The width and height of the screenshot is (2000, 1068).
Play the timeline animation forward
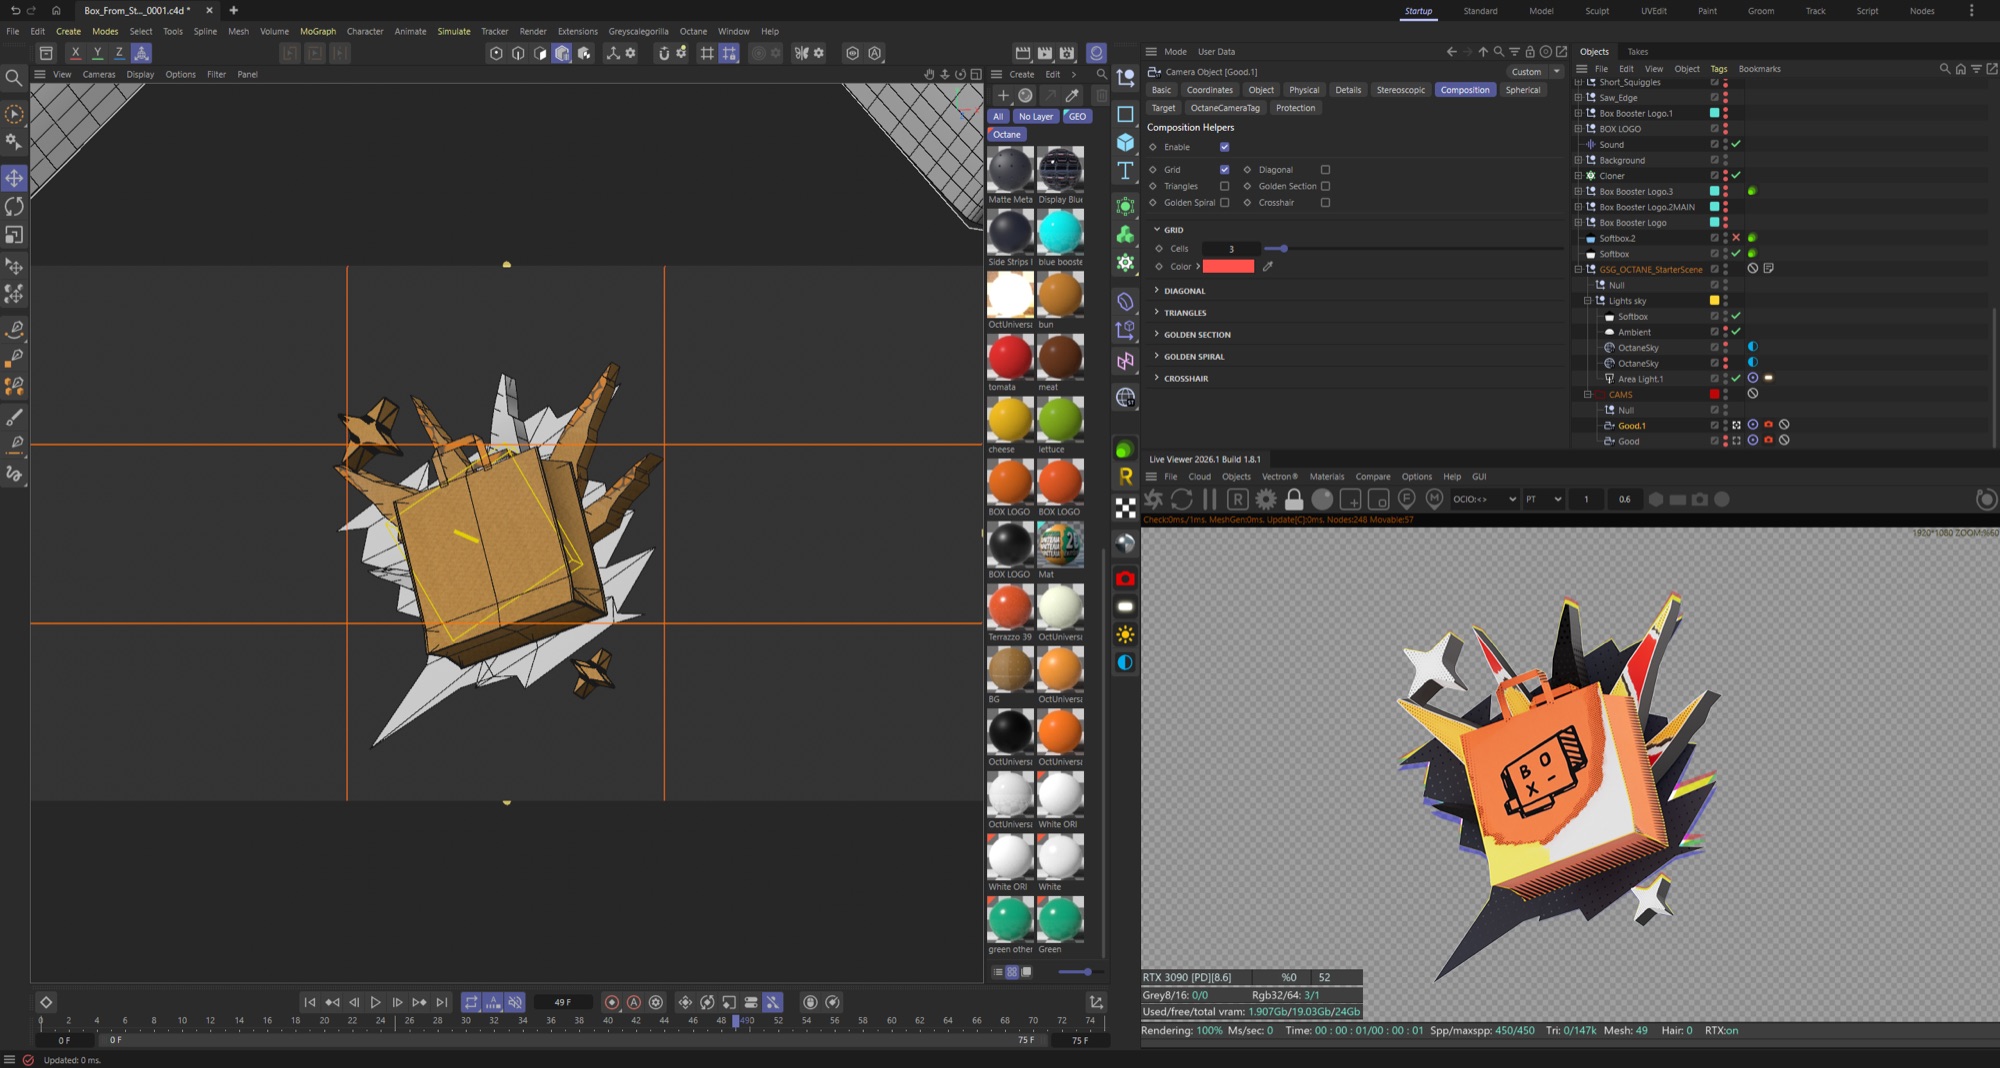coord(375,1002)
